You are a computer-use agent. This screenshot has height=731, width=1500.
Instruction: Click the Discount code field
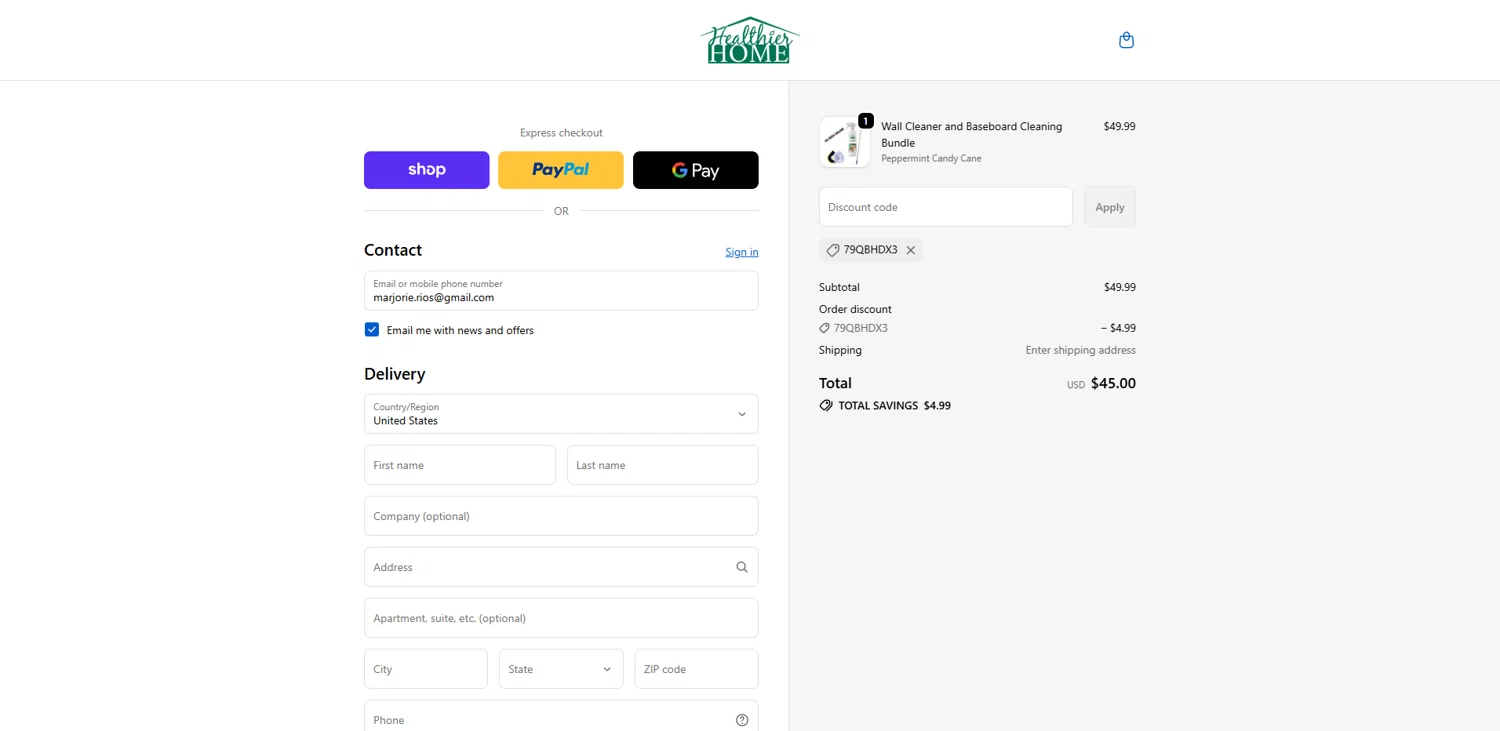point(946,207)
